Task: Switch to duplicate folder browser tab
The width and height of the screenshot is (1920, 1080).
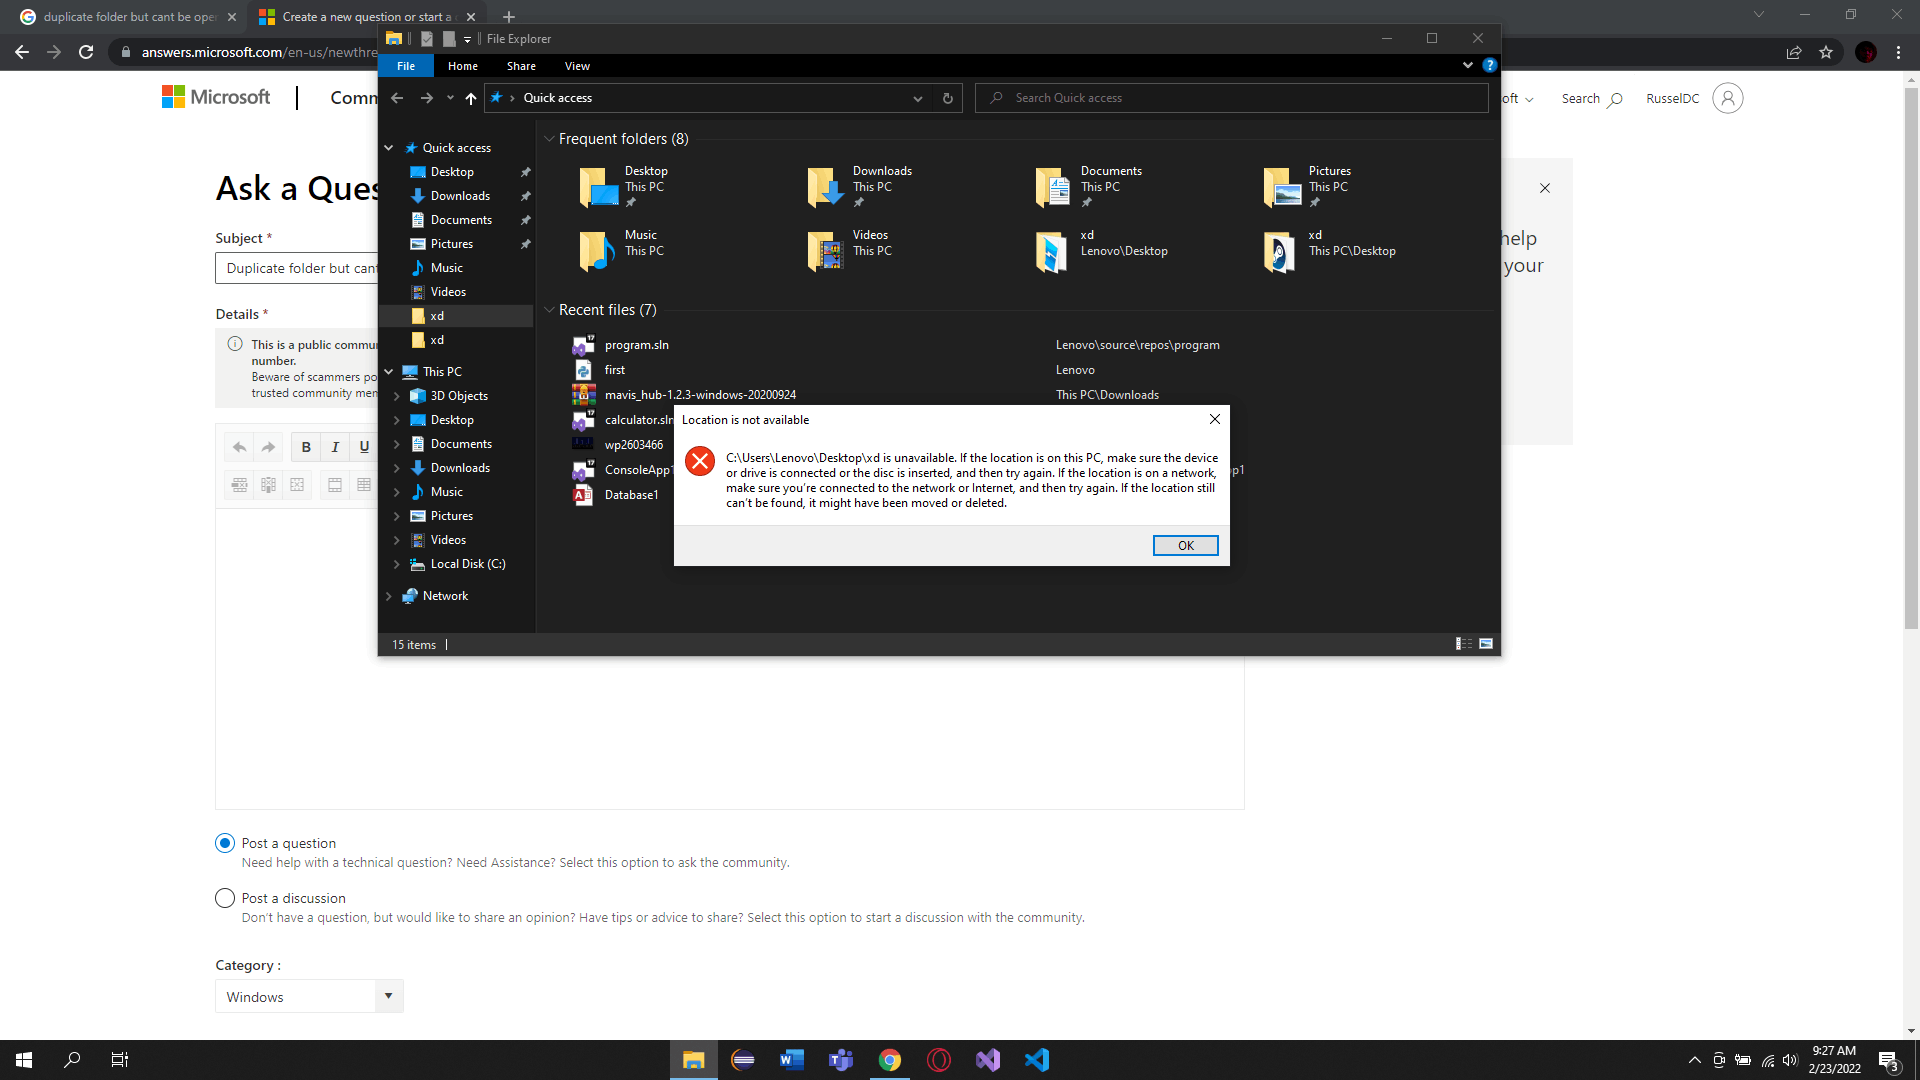Action: click(128, 16)
